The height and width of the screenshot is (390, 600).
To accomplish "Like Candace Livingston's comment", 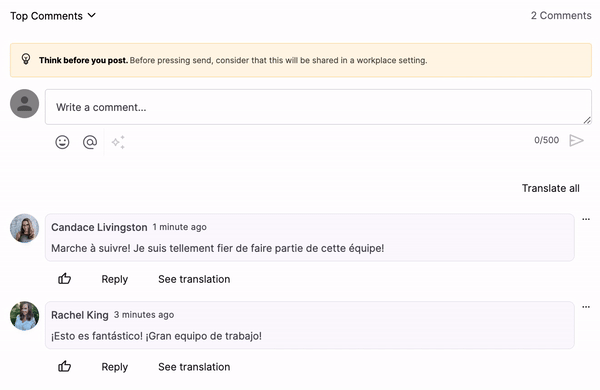I will pos(64,279).
